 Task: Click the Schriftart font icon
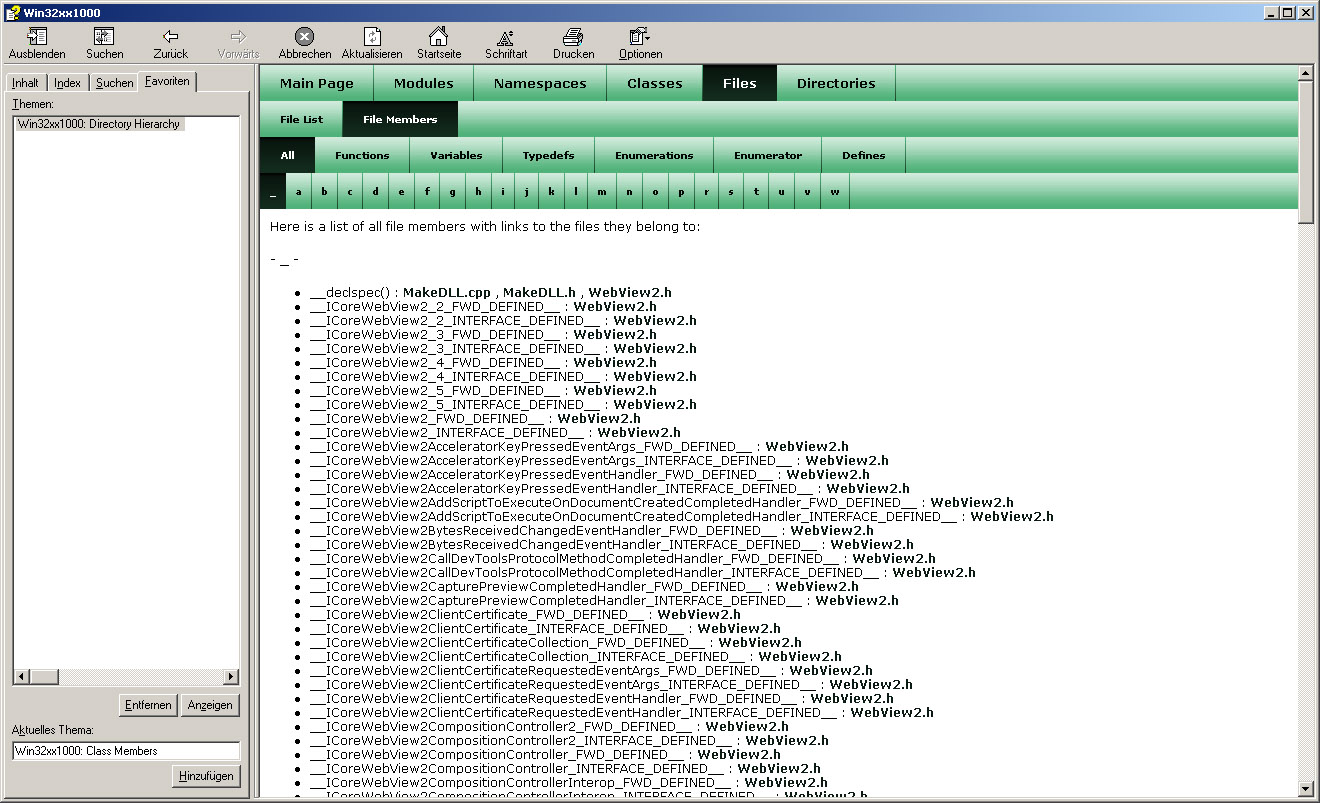click(x=505, y=37)
